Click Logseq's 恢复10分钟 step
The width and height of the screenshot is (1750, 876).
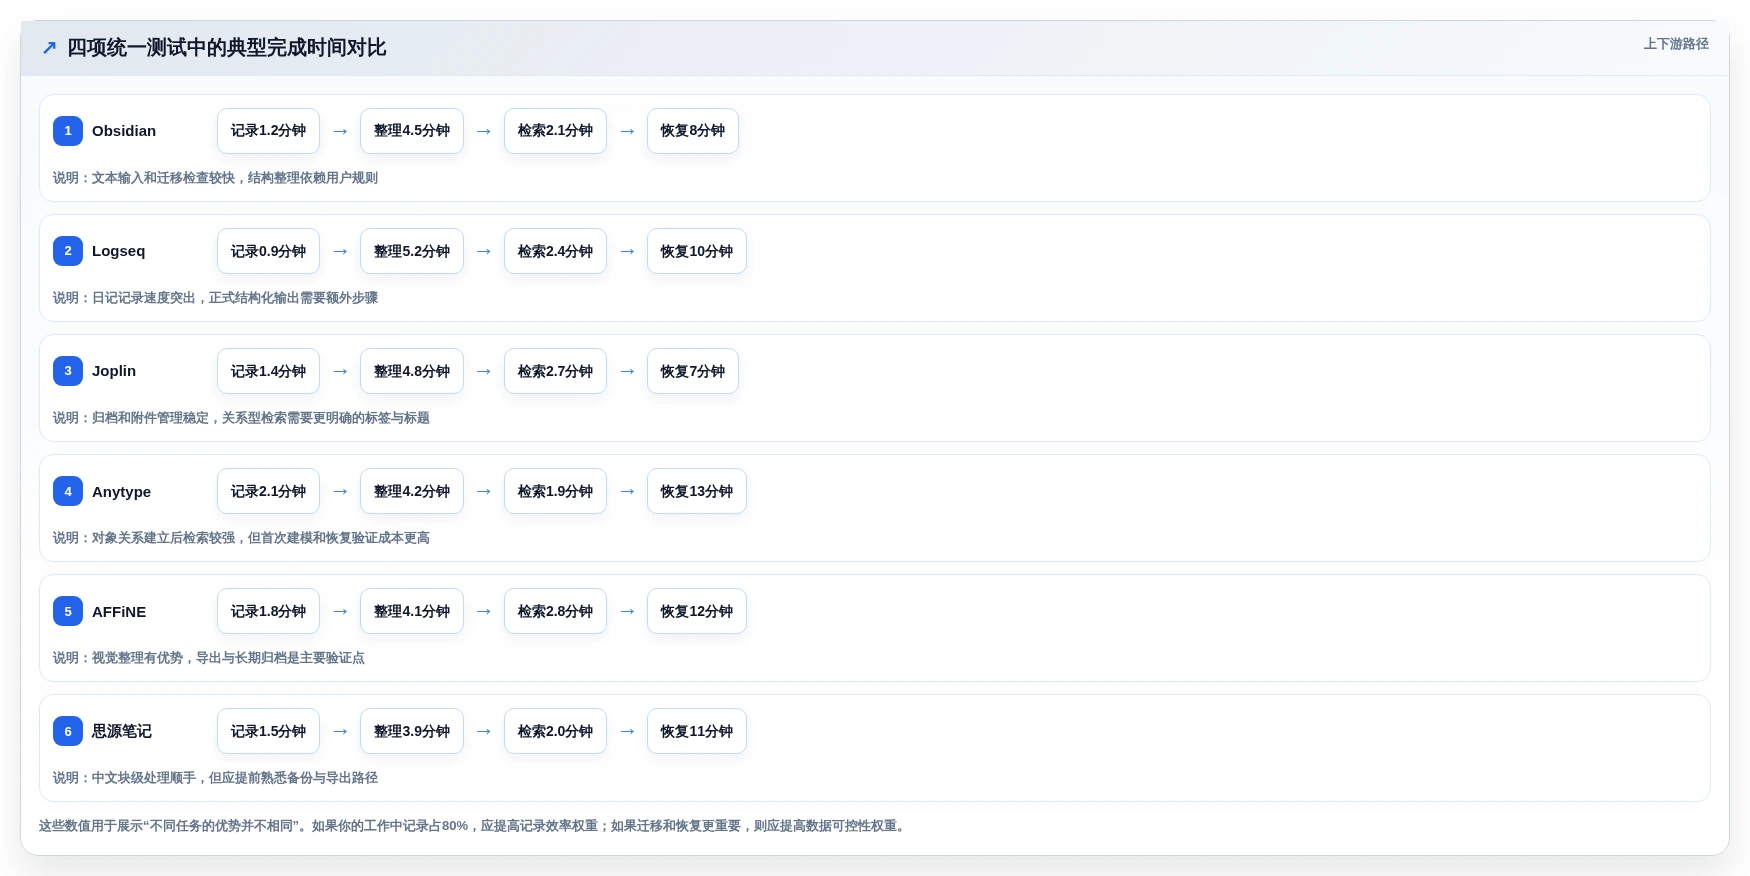(x=697, y=251)
